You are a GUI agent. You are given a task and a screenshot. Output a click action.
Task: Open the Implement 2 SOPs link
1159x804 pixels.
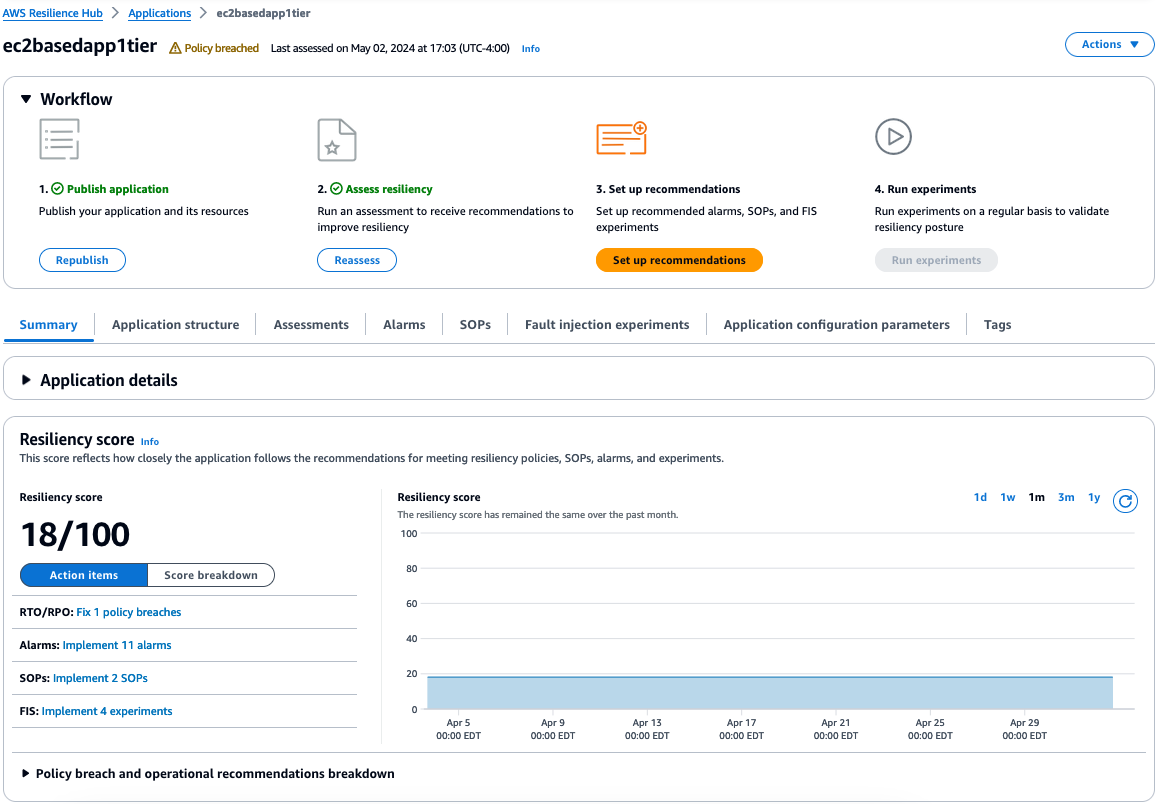coord(100,678)
